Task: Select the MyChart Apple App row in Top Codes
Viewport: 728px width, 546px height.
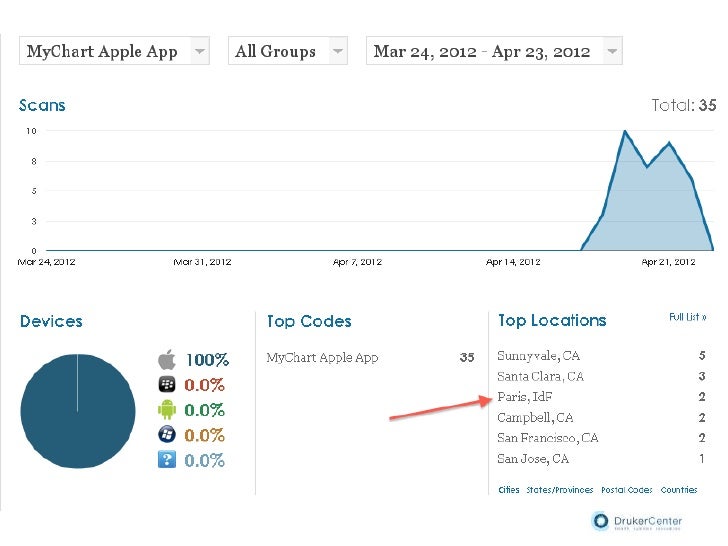Action: coord(370,358)
